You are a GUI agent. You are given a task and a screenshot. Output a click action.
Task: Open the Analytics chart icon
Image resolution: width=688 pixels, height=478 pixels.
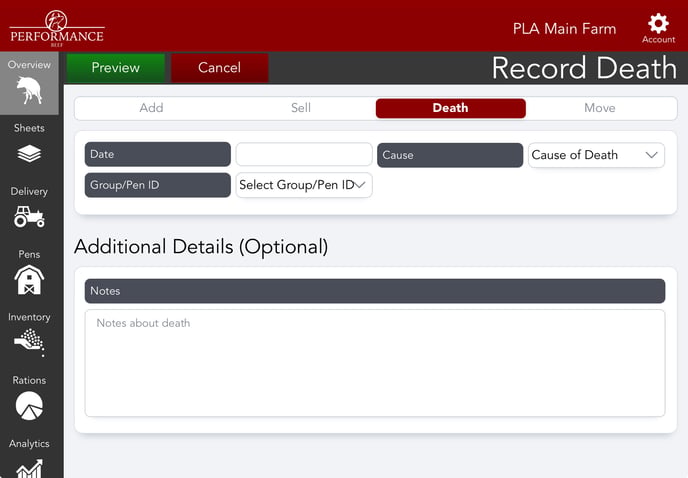pyautogui.click(x=30, y=467)
